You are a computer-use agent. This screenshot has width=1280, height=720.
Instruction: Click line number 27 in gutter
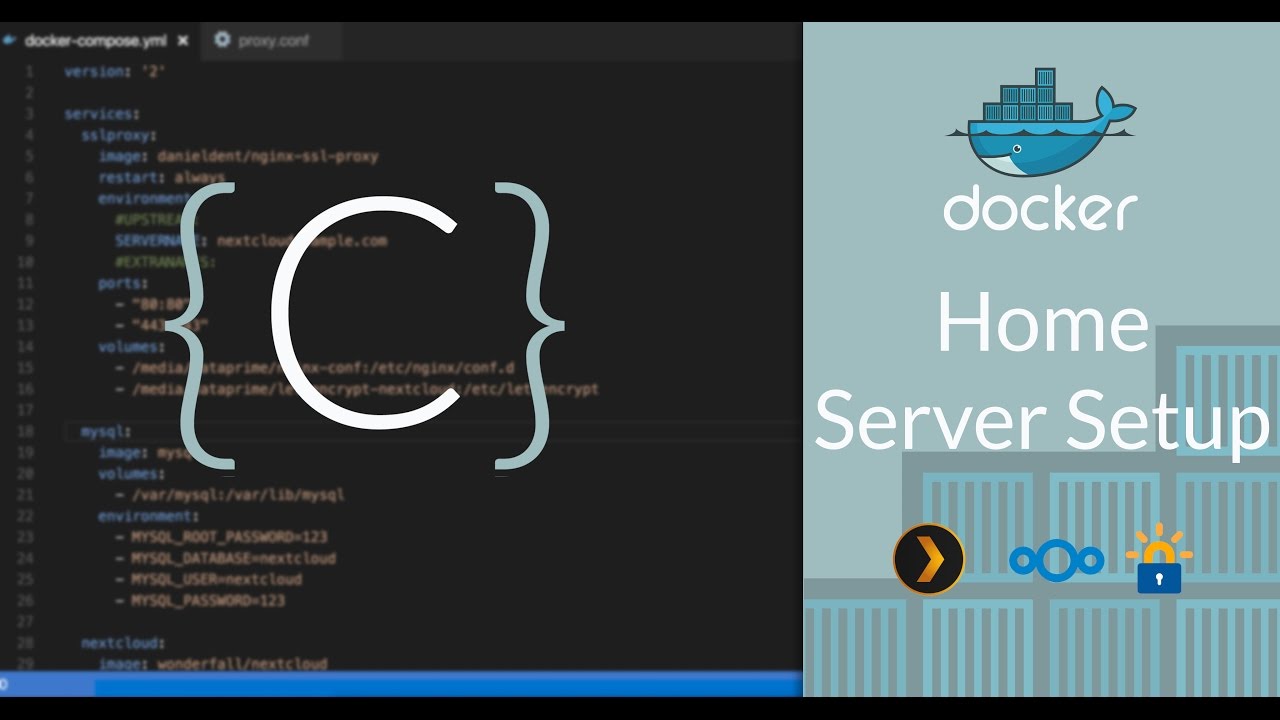[x=26, y=621]
